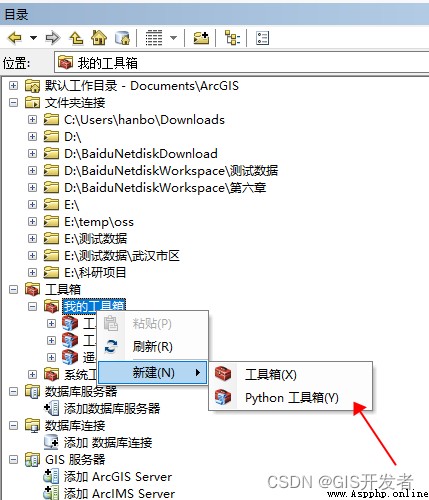Click the red toolbox icon beside 工具箱(X)
This screenshot has height=500, width=429.
(223, 374)
